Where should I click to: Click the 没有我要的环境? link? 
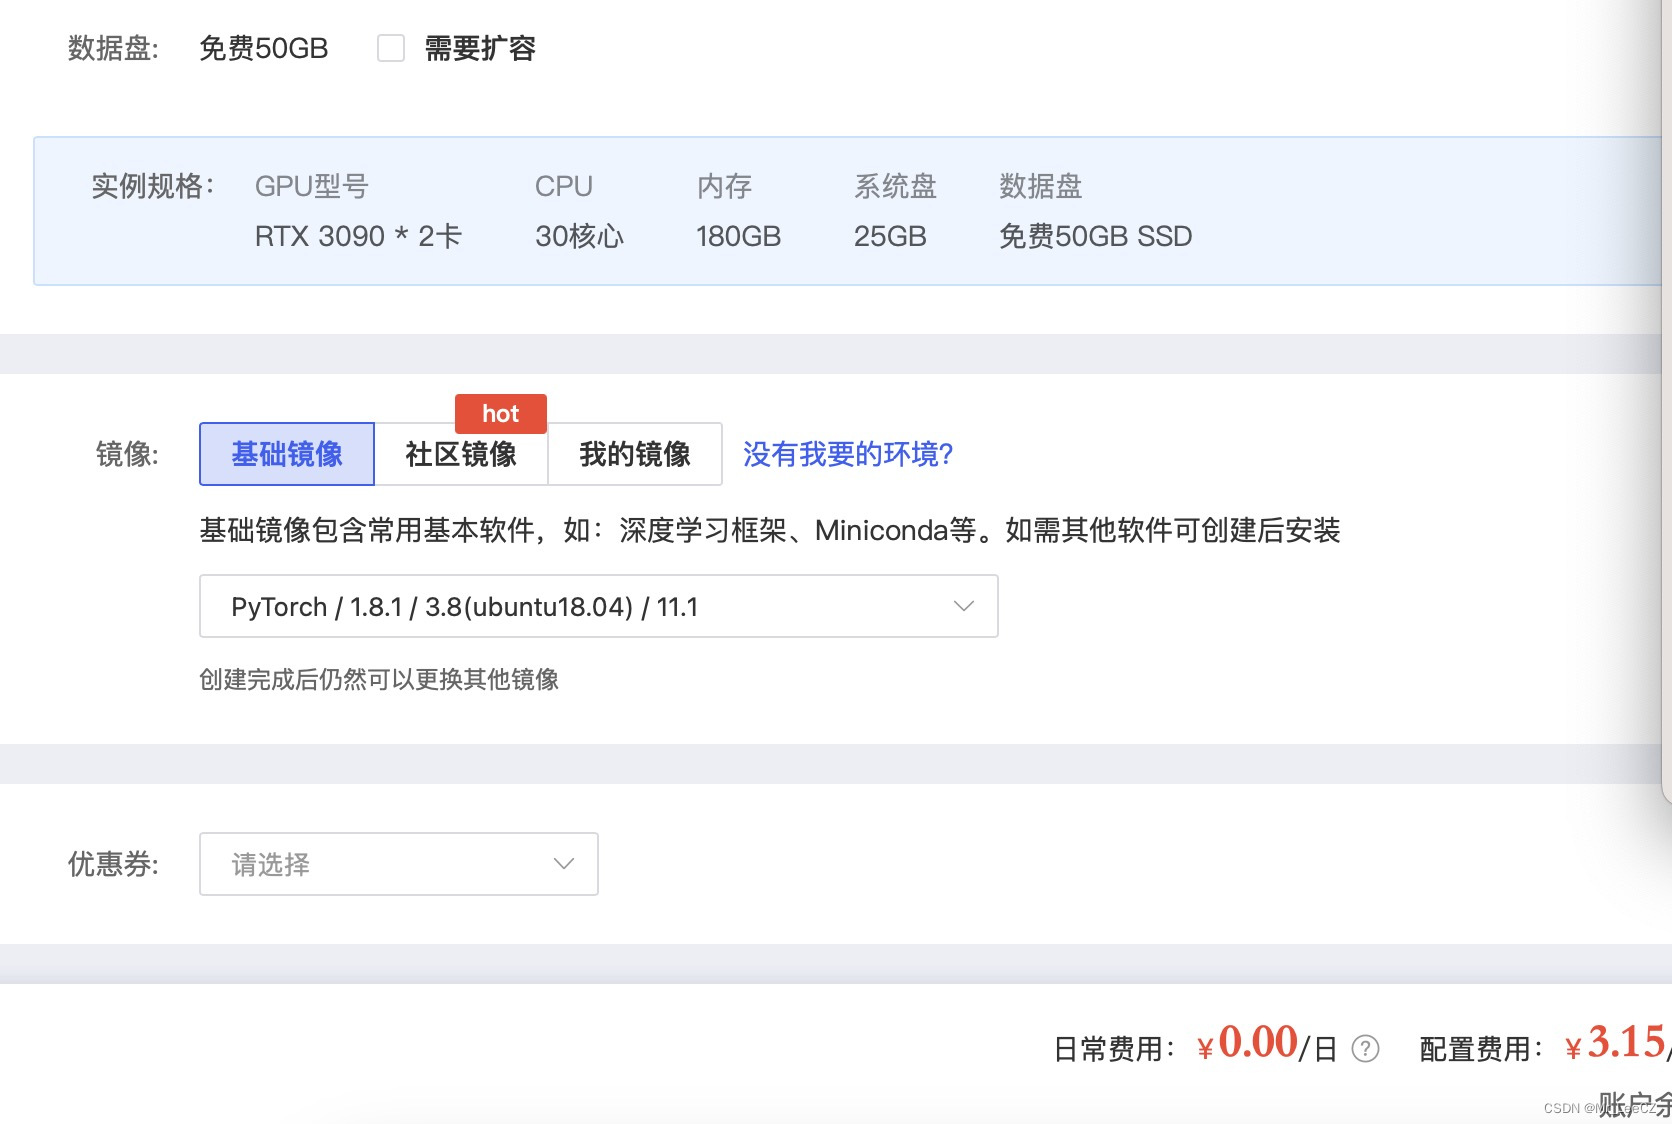click(848, 454)
